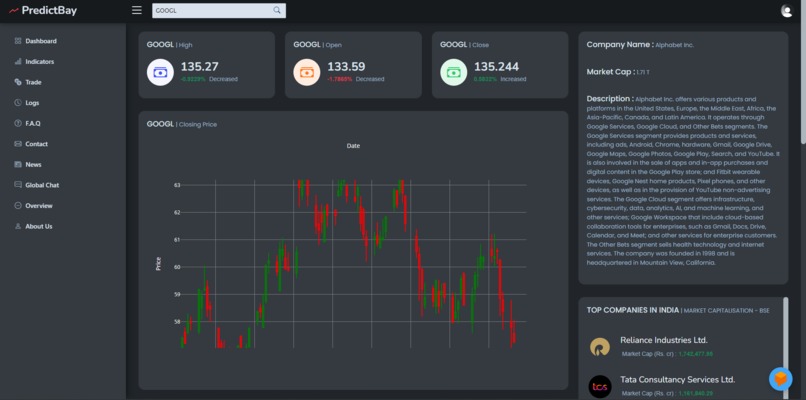The image size is (806, 400).
Task: Click the Global Chat icon
Action: pos(18,185)
